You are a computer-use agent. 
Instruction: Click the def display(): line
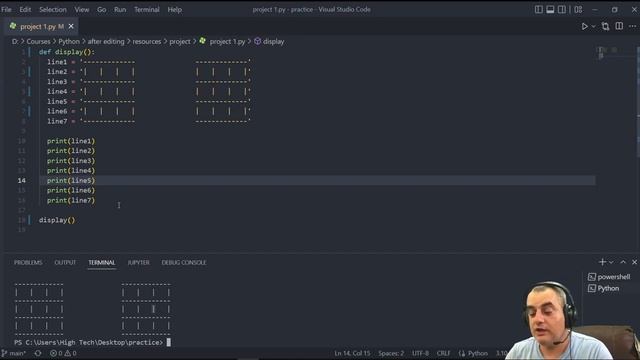(67, 52)
